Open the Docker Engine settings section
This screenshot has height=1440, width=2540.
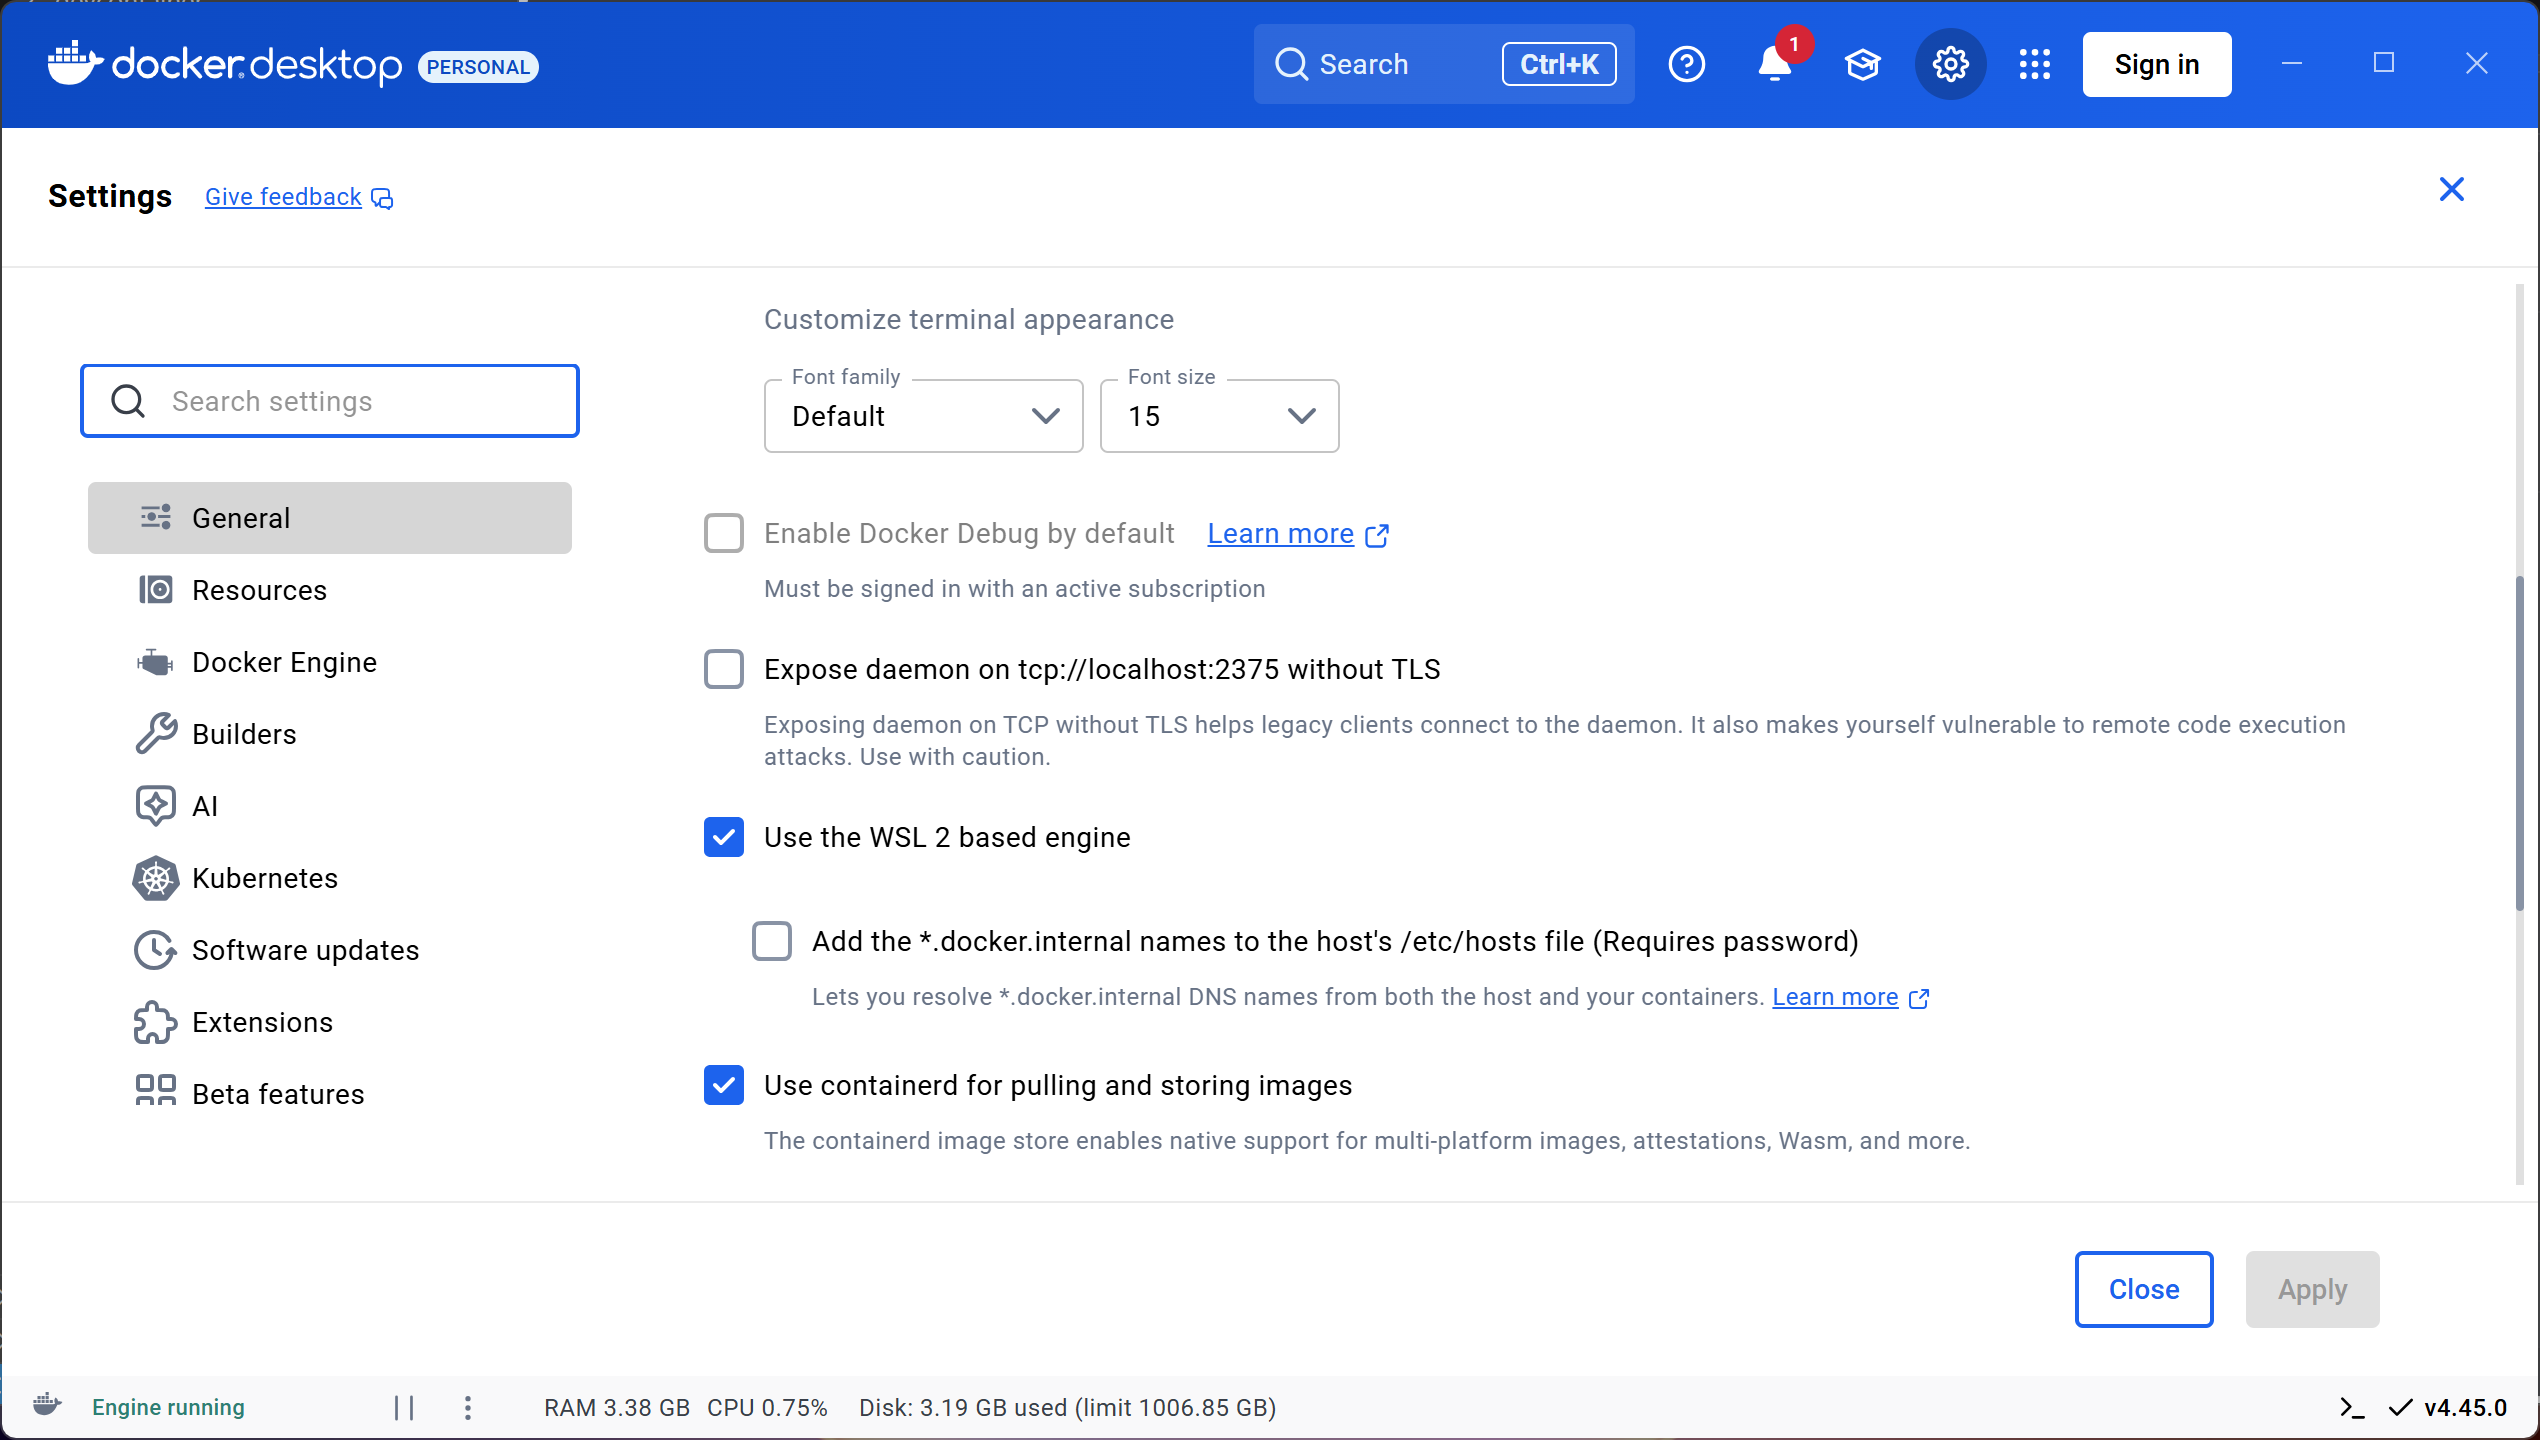330,661
